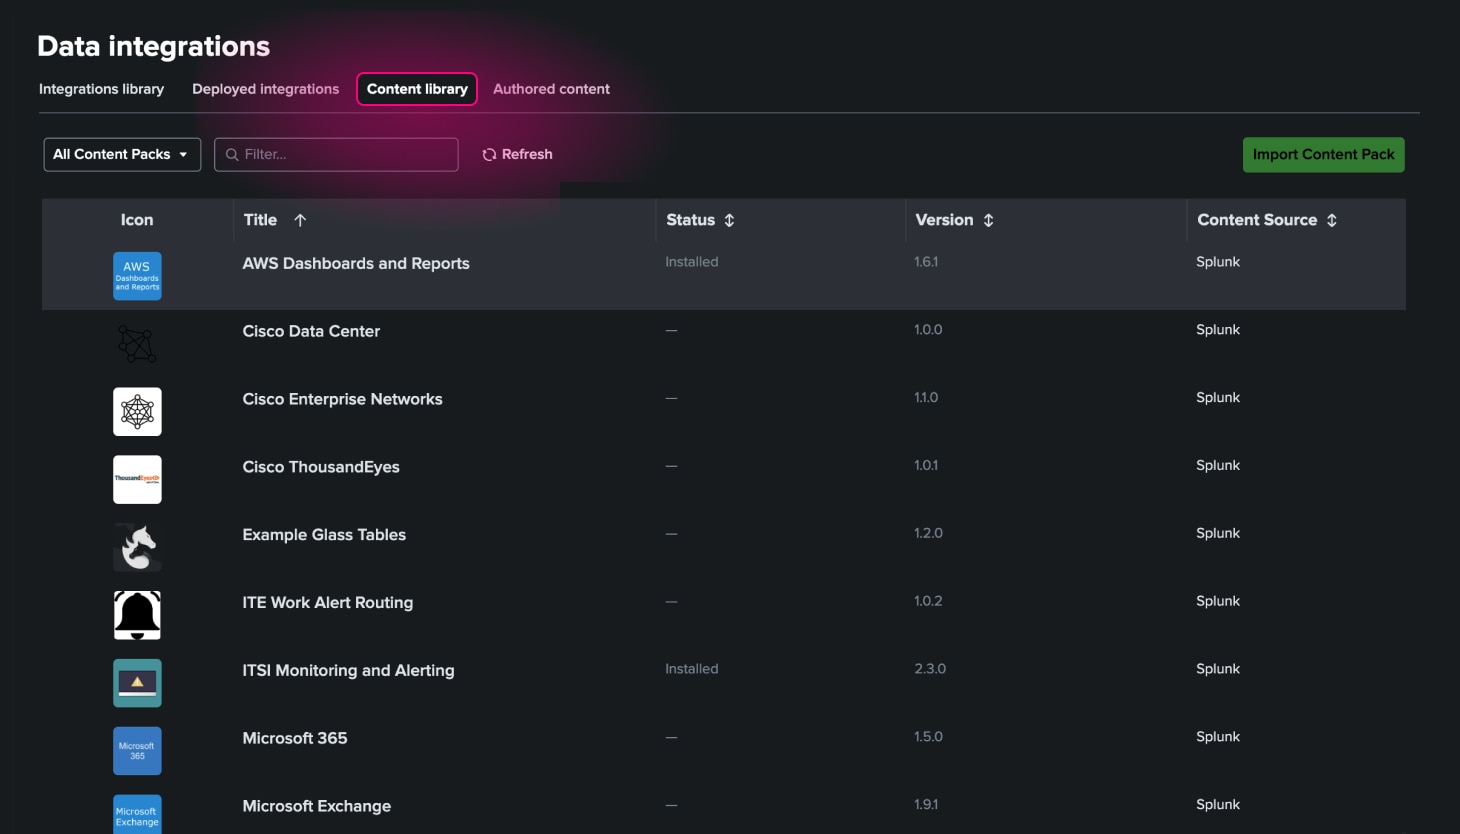
Task: Click the Data integrations page heading
Action: 154,46
